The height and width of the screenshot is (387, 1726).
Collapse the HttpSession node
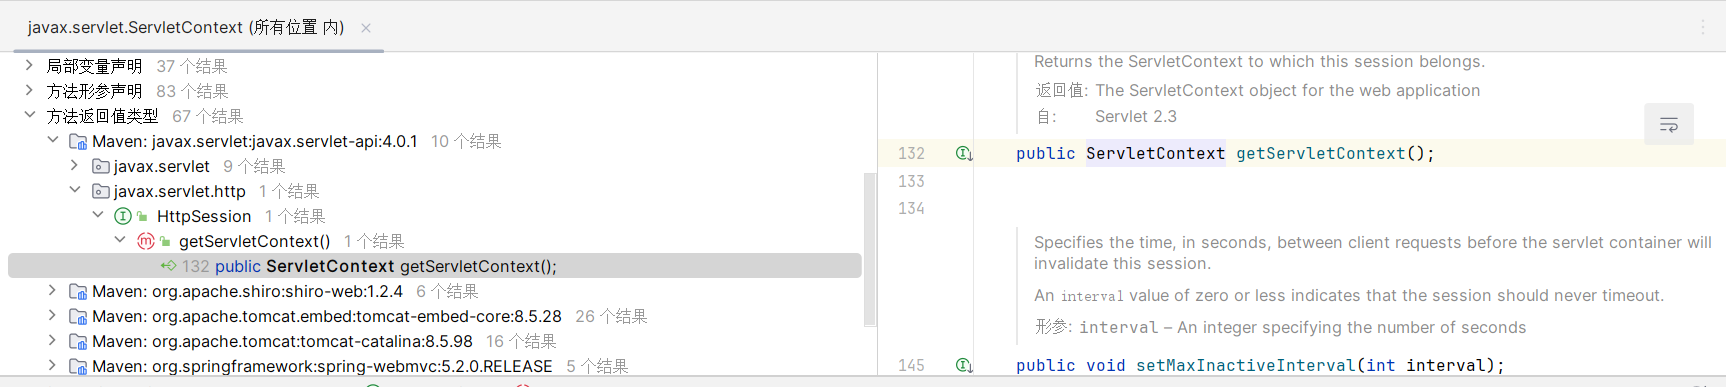pyautogui.click(x=98, y=216)
